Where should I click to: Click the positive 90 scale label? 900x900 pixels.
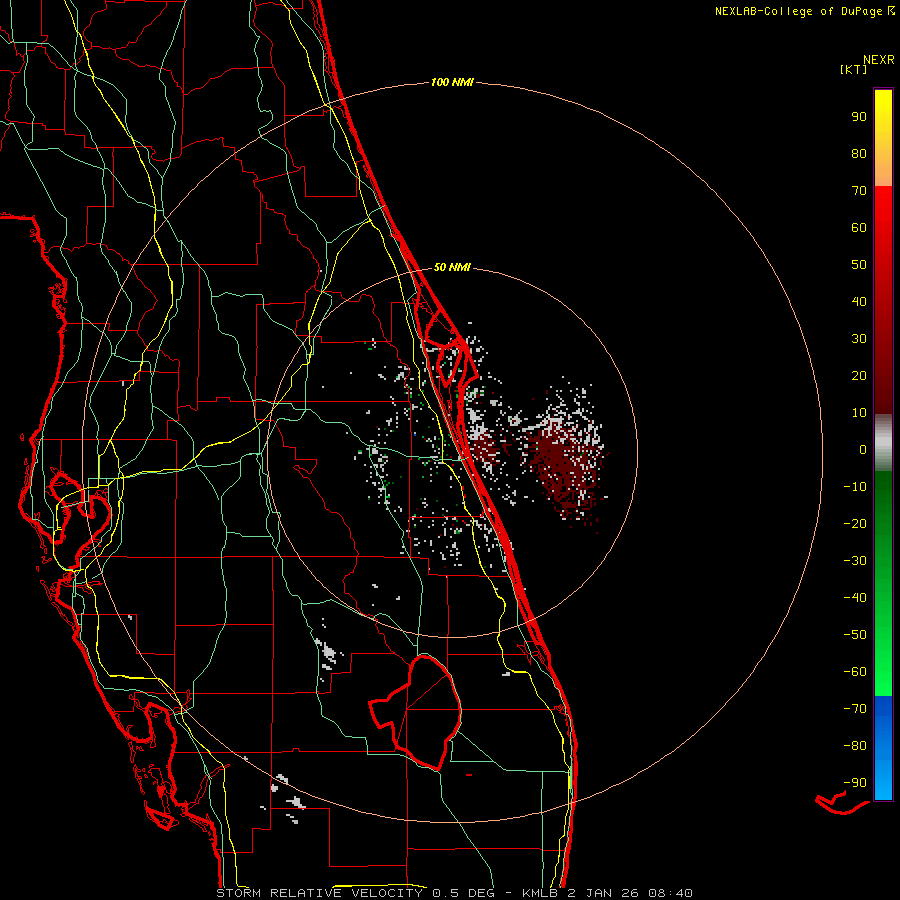click(x=859, y=117)
